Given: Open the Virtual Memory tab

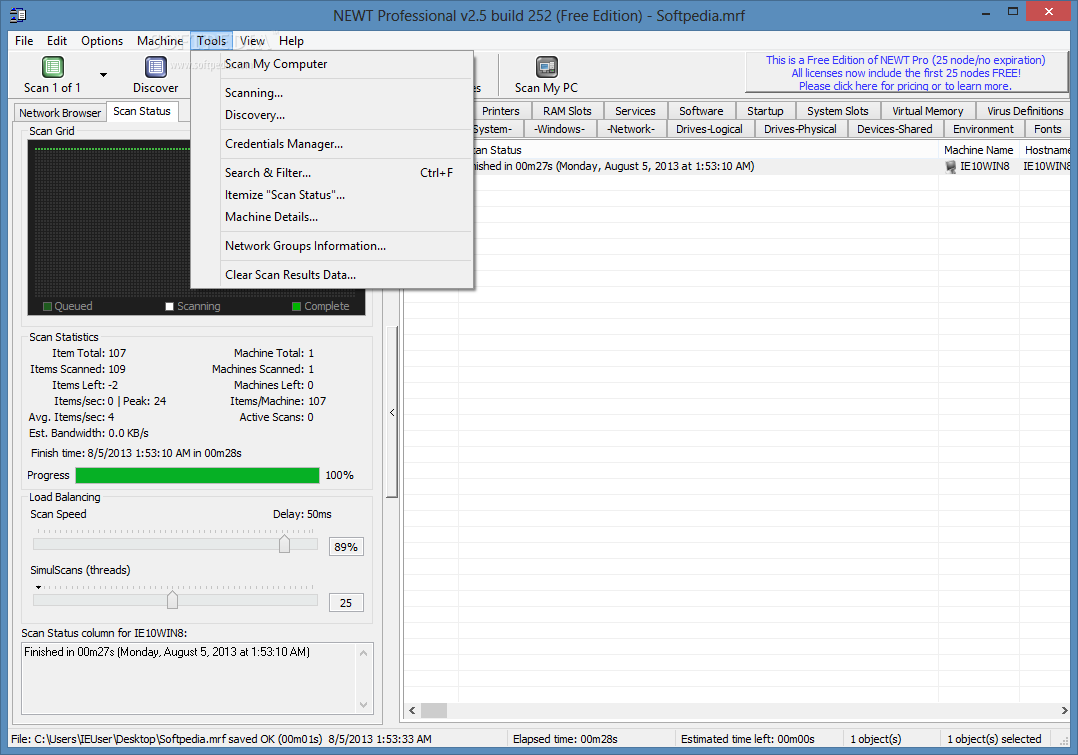Looking at the screenshot, I should click(x=927, y=111).
